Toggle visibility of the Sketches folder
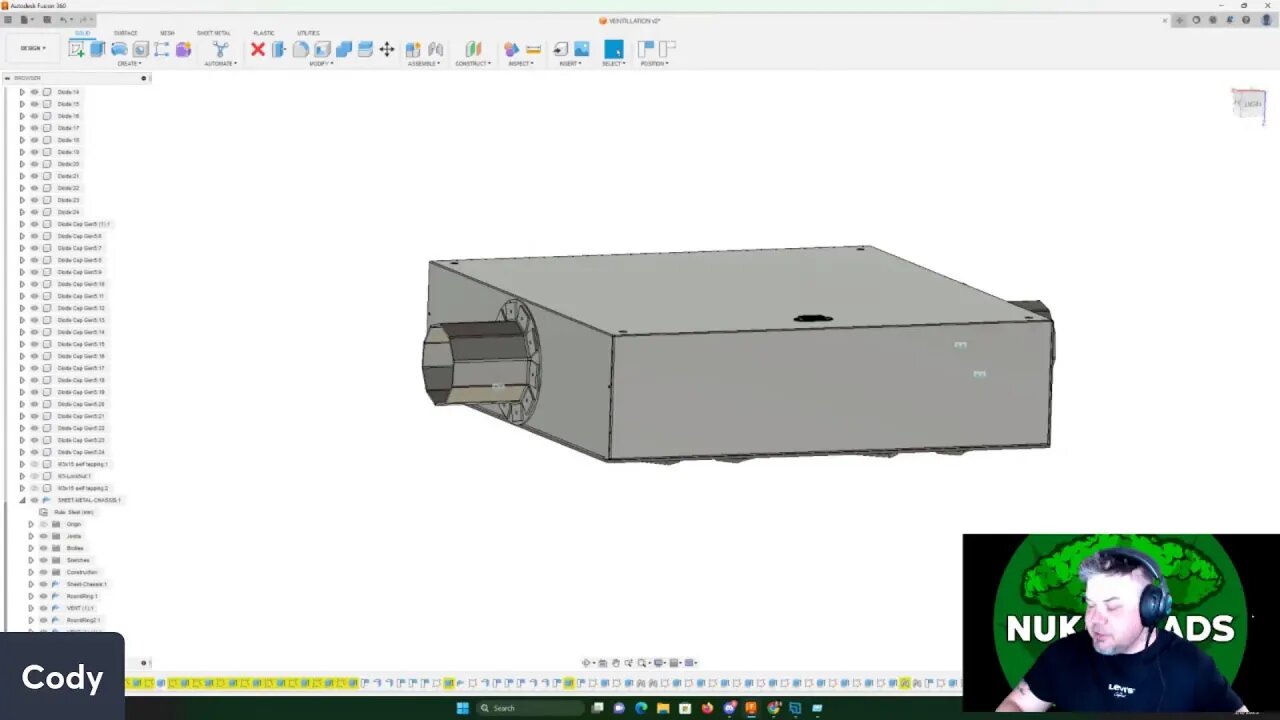 click(x=43, y=560)
